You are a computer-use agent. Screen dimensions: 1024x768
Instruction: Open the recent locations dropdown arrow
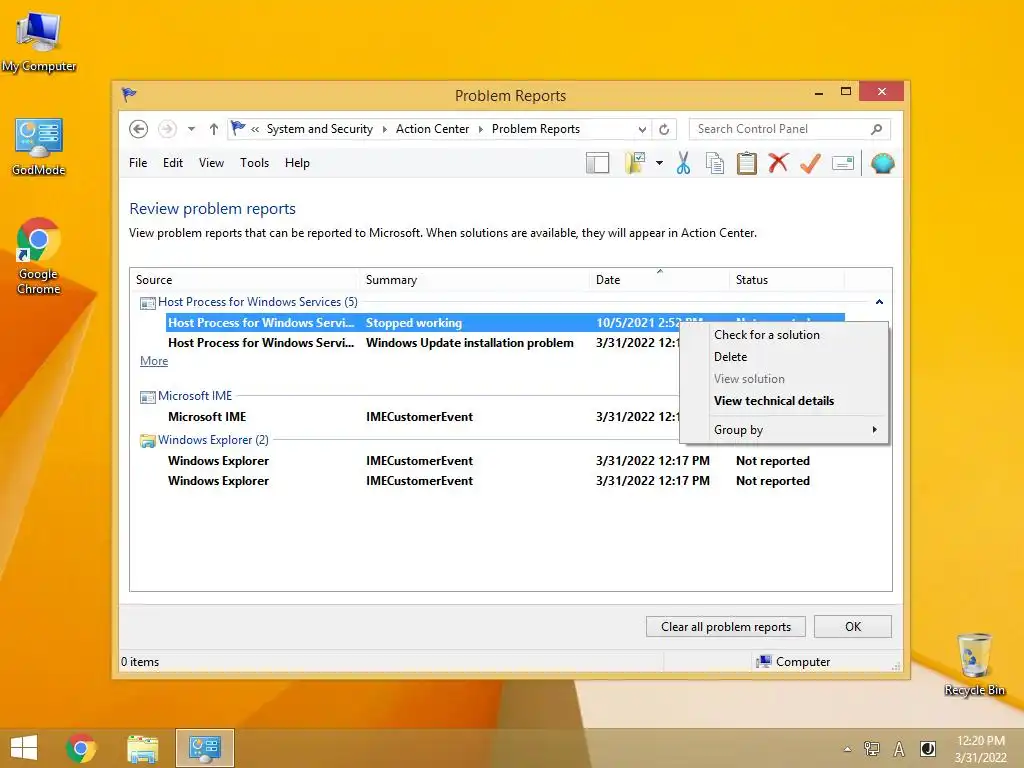click(x=191, y=129)
